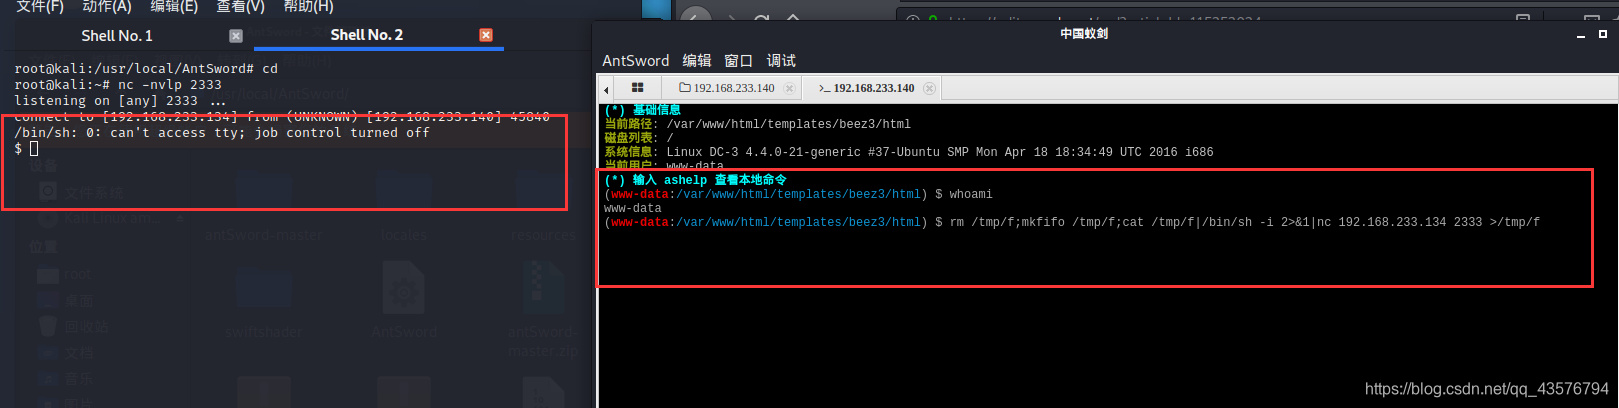Viewport: 1619px width, 408px height.
Task: Click the 系统信息 Linux DC-3 line
Action: coord(909,152)
